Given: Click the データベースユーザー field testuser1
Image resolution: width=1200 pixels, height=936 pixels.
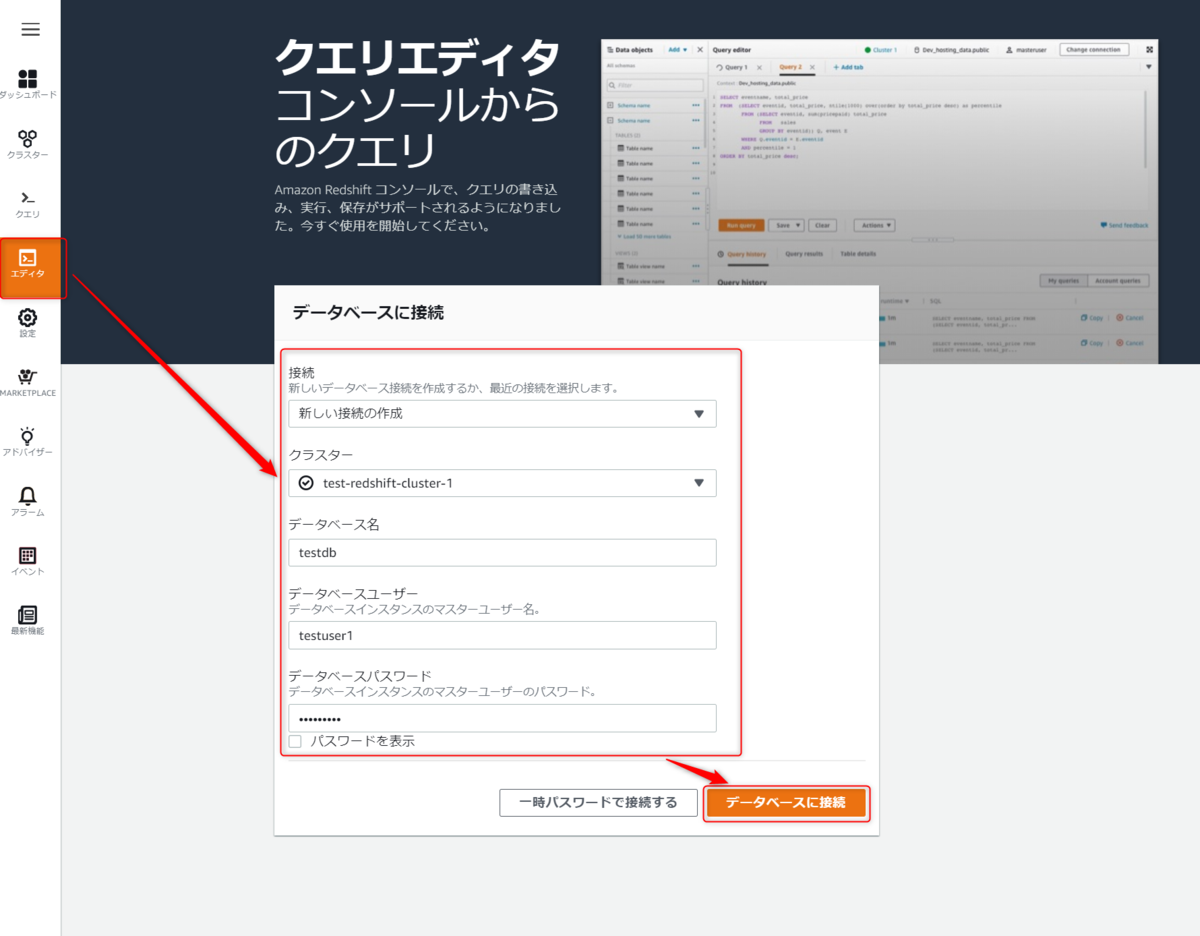Looking at the screenshot, I should (x=502, y=635).
